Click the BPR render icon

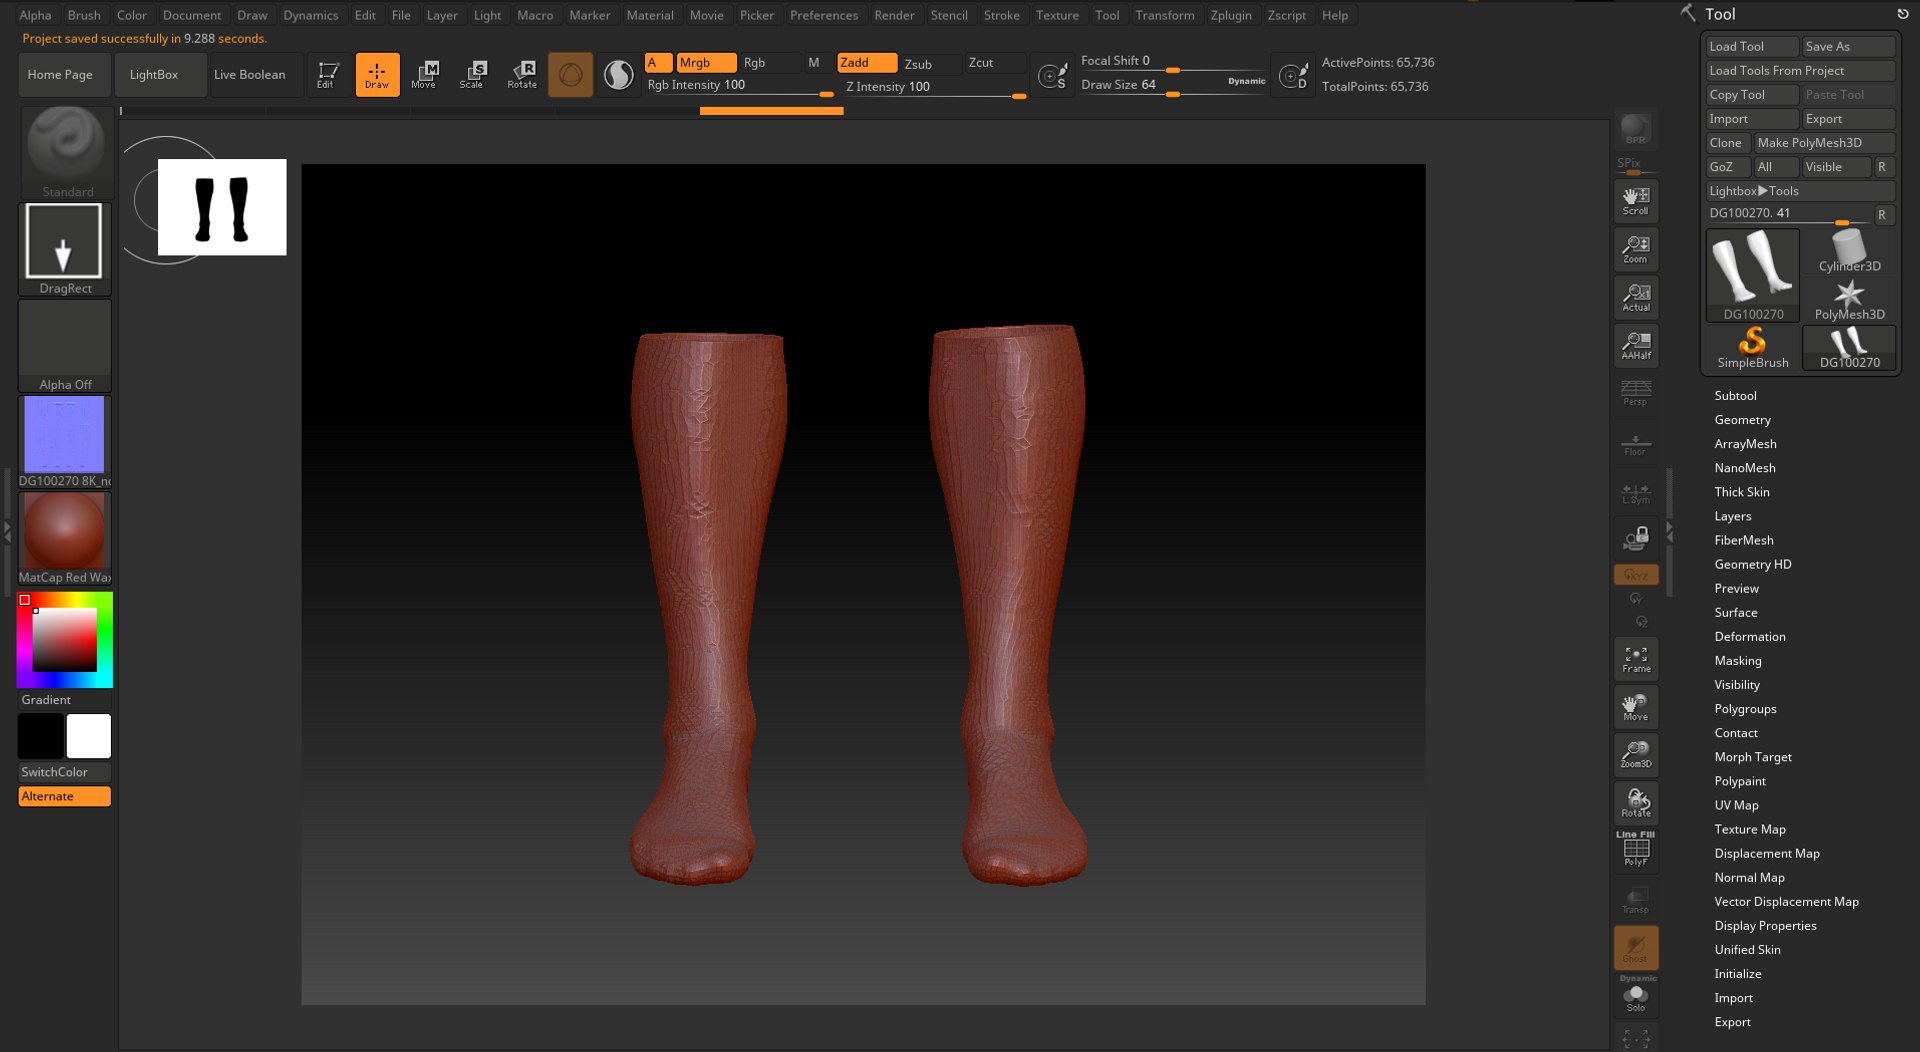click(x=1636, y=130)
